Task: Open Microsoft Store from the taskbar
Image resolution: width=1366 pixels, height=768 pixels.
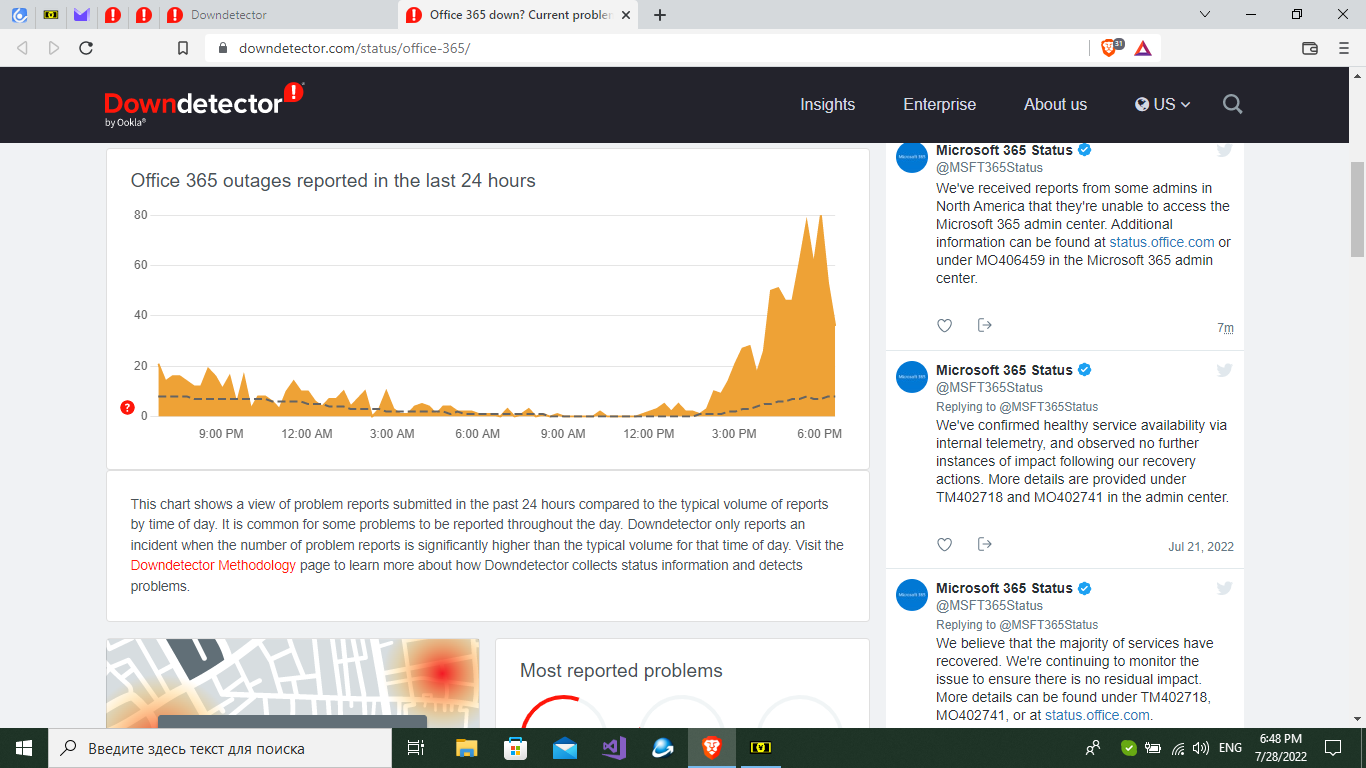Action: pyautogui.click(x=515, y=747)
